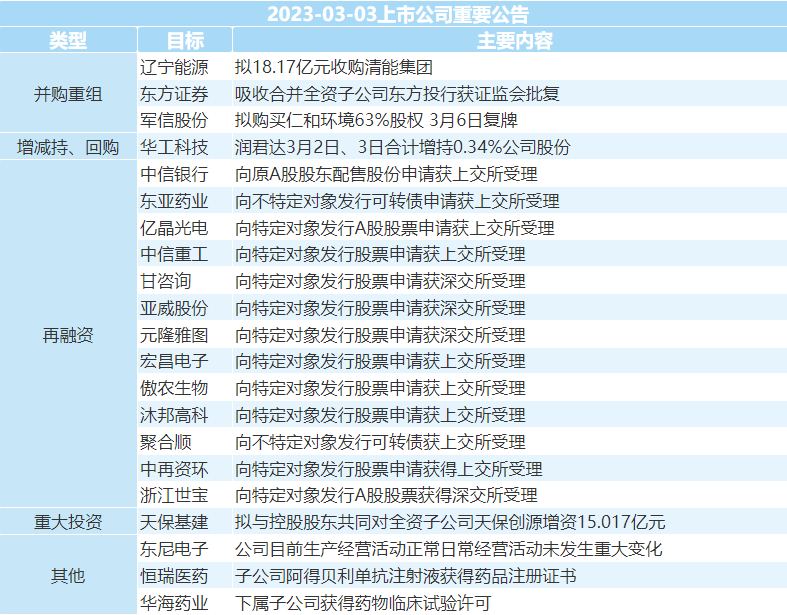Select company name 军信股份
The image size is (787, 615).
tap(174, 120)
